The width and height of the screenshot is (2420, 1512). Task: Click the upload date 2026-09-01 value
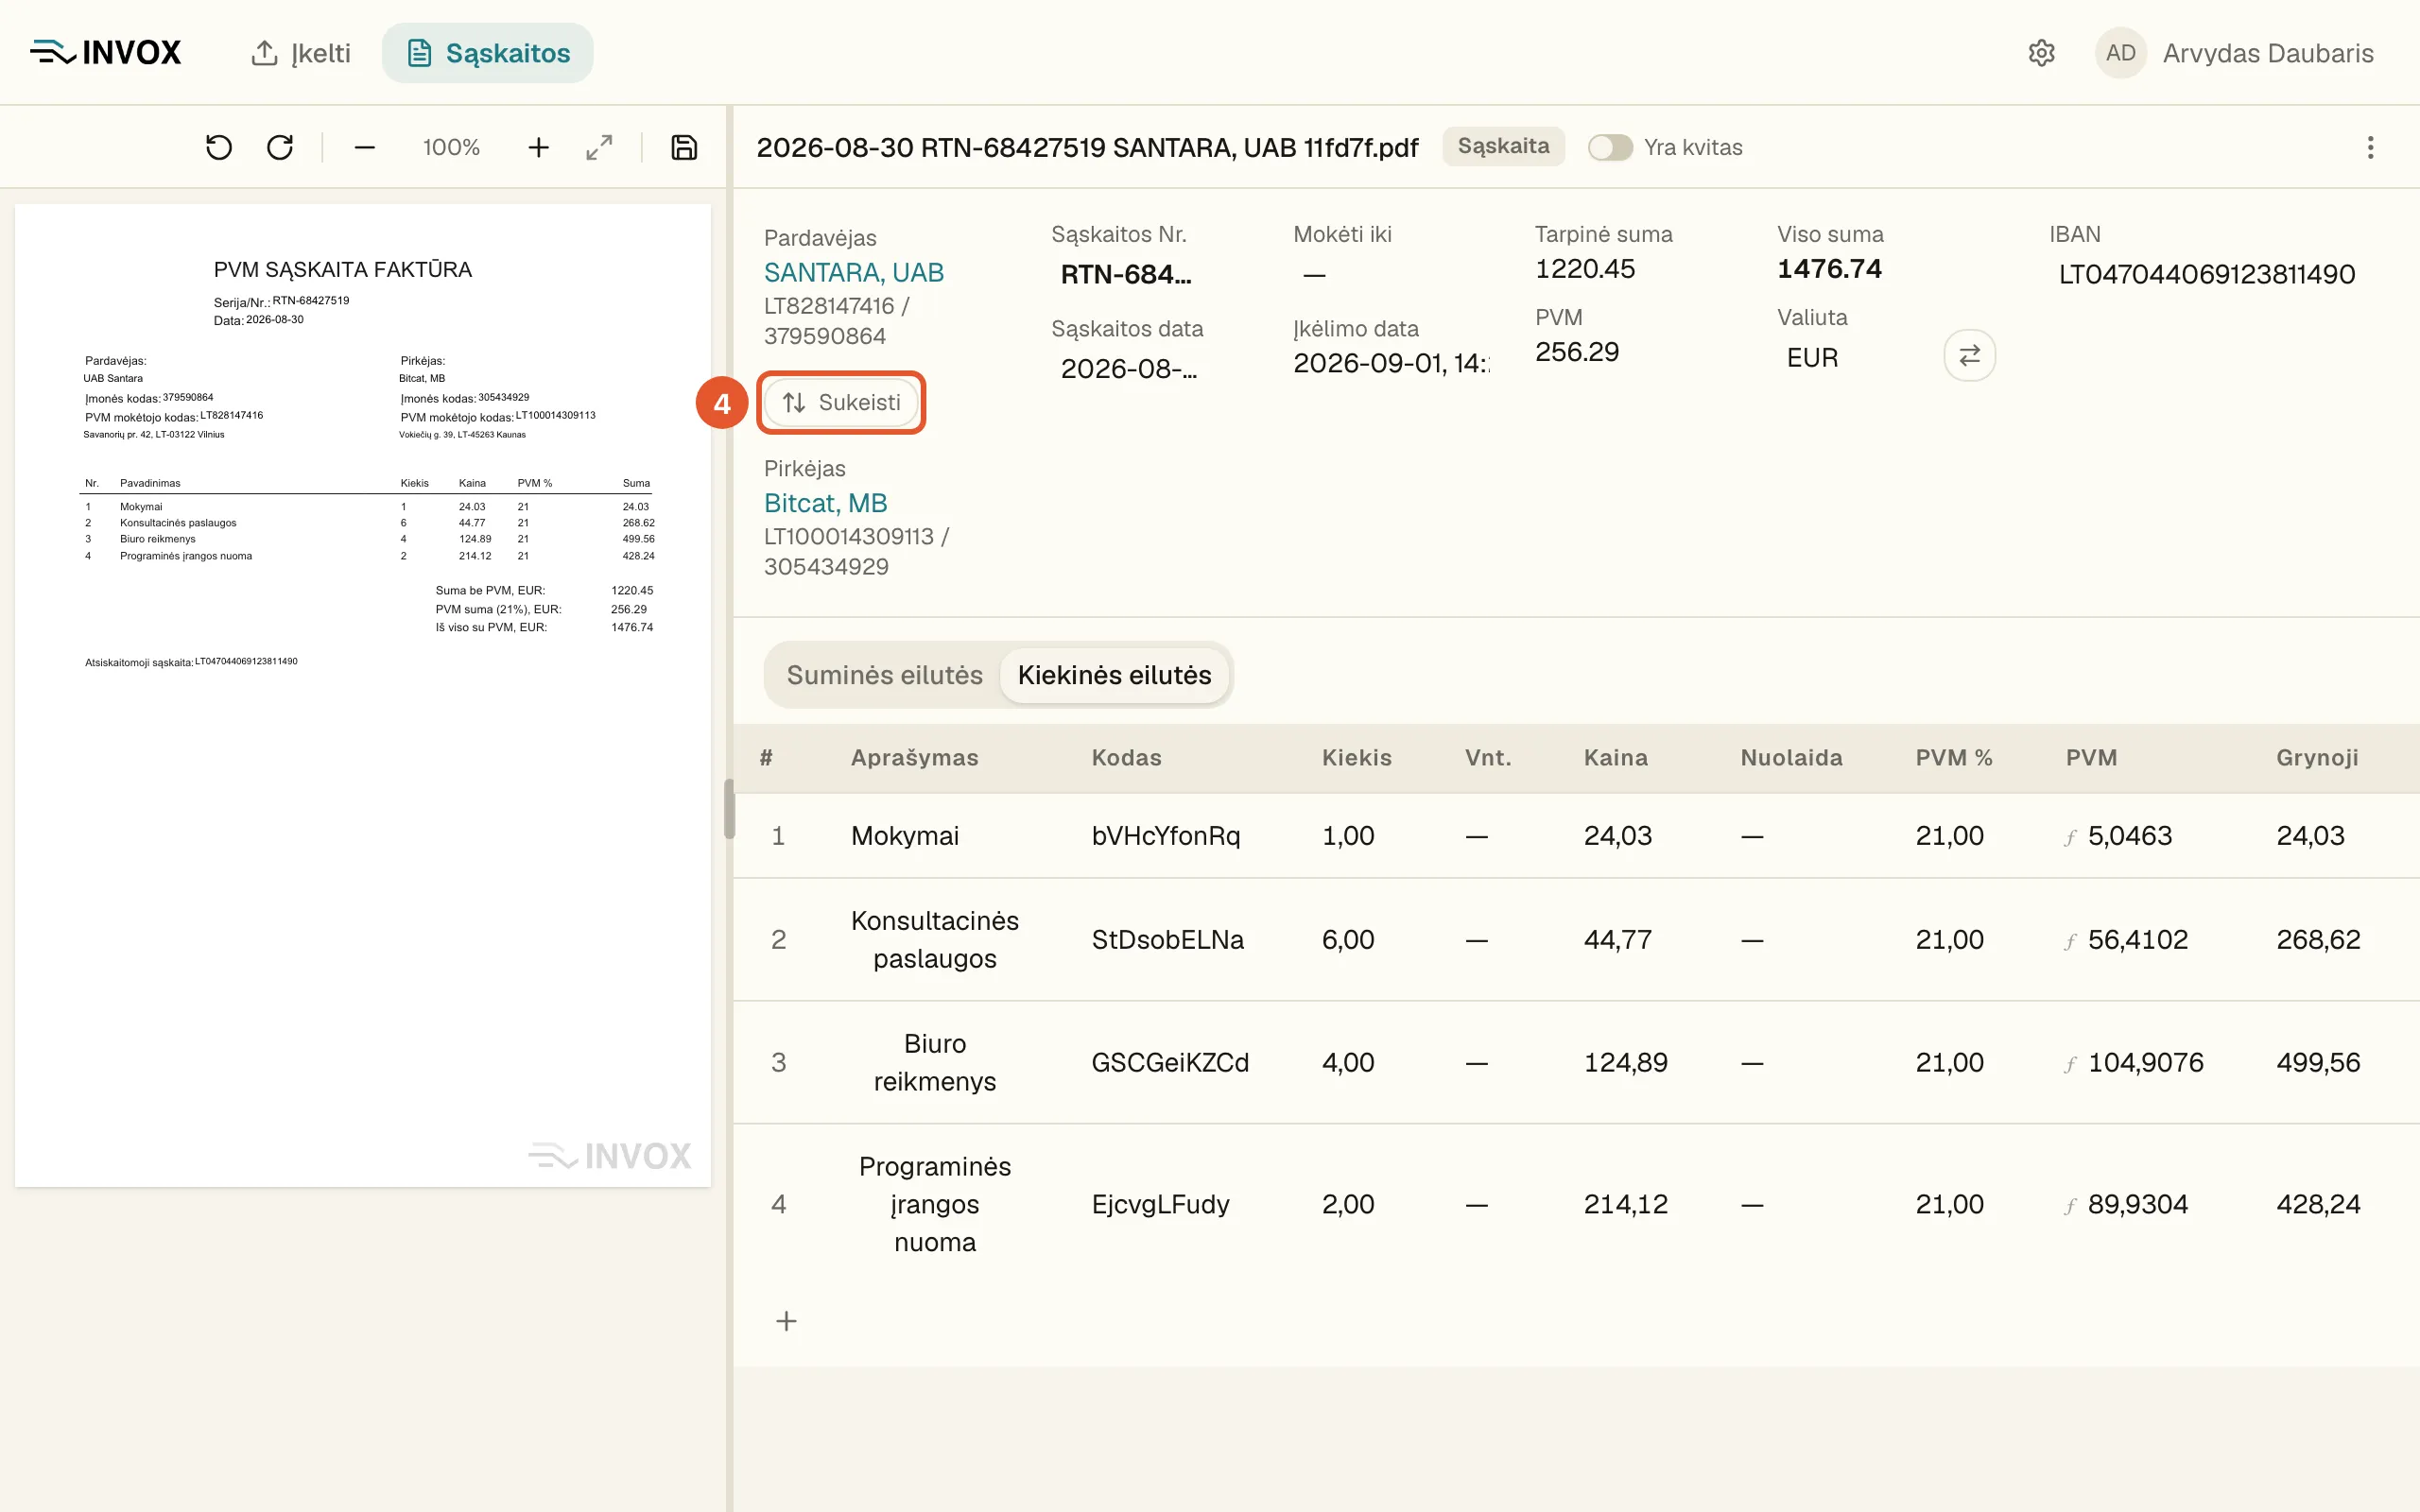coord(1391,363)
